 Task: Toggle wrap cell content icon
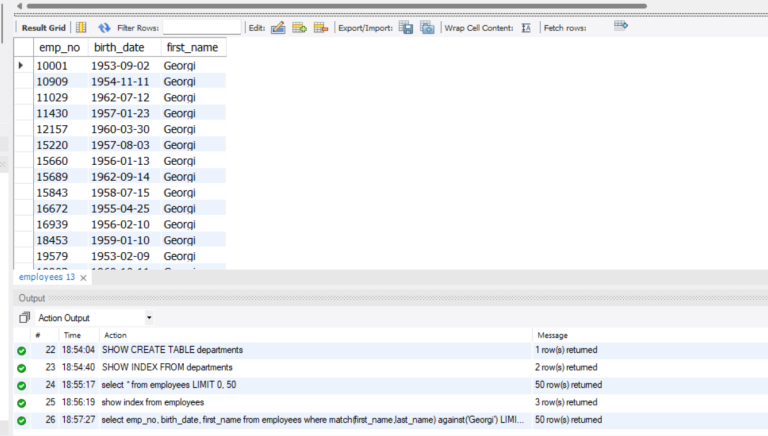(526, 28)
